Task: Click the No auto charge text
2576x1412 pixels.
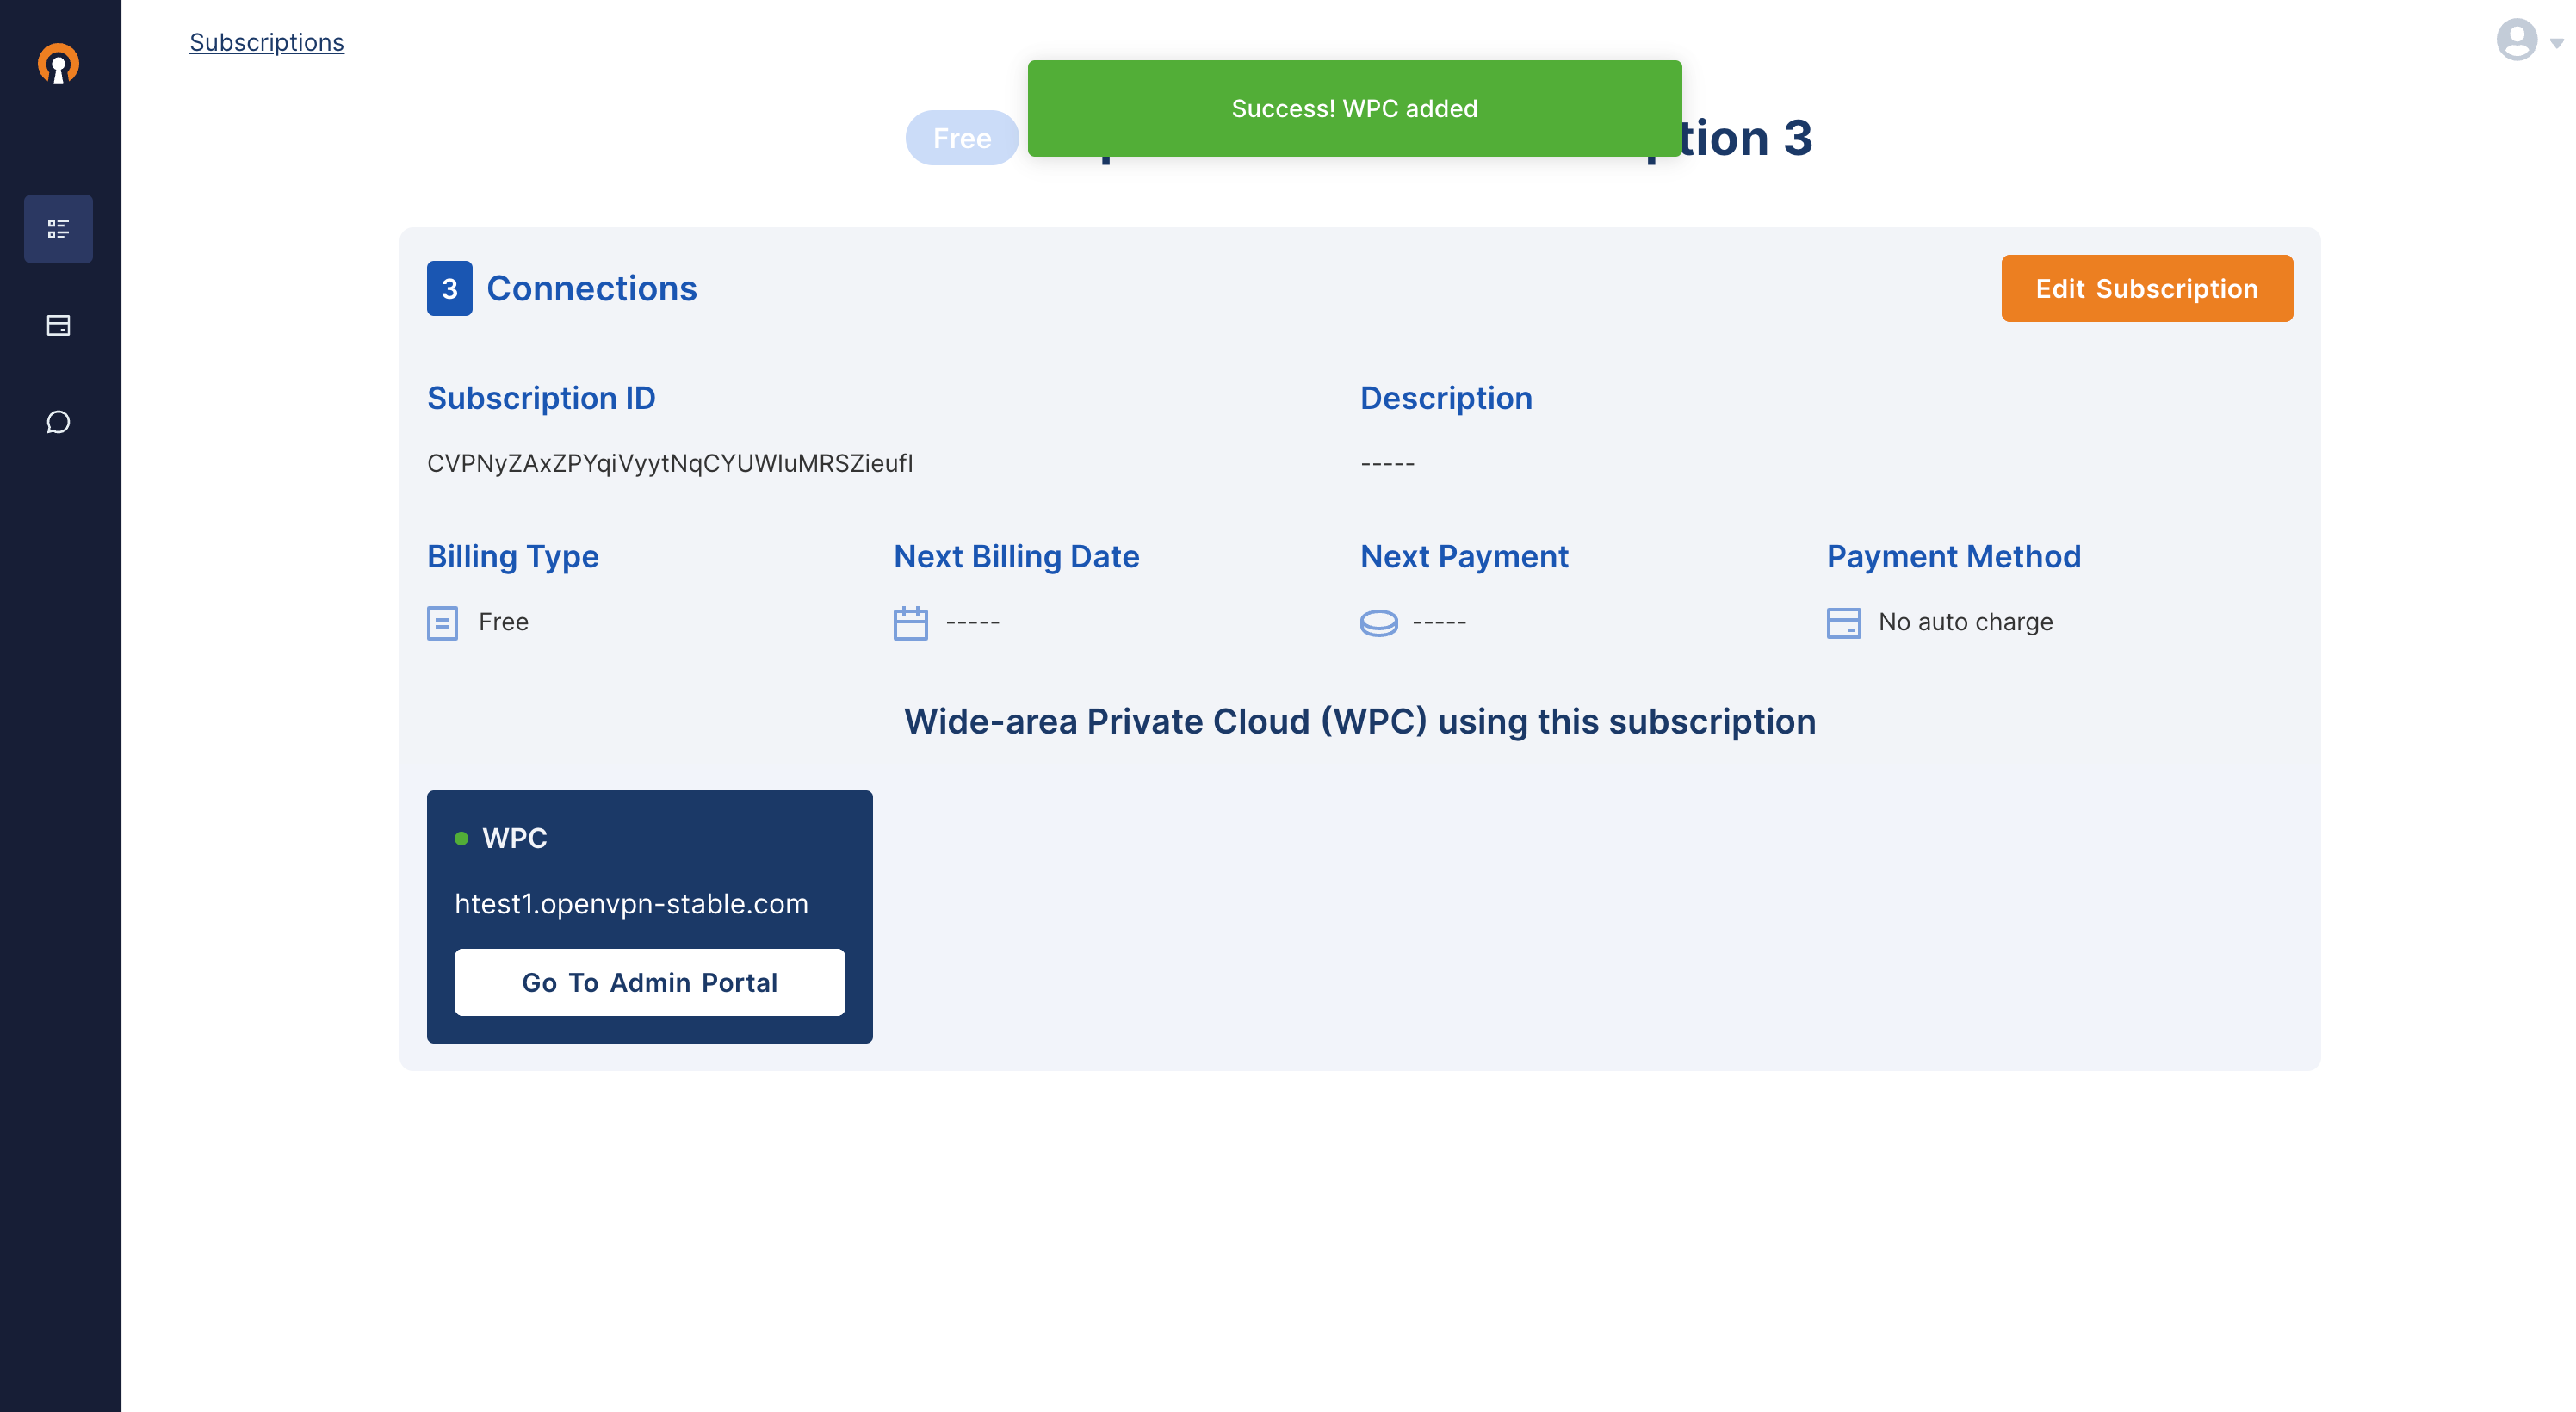Action: (1964, 622)
